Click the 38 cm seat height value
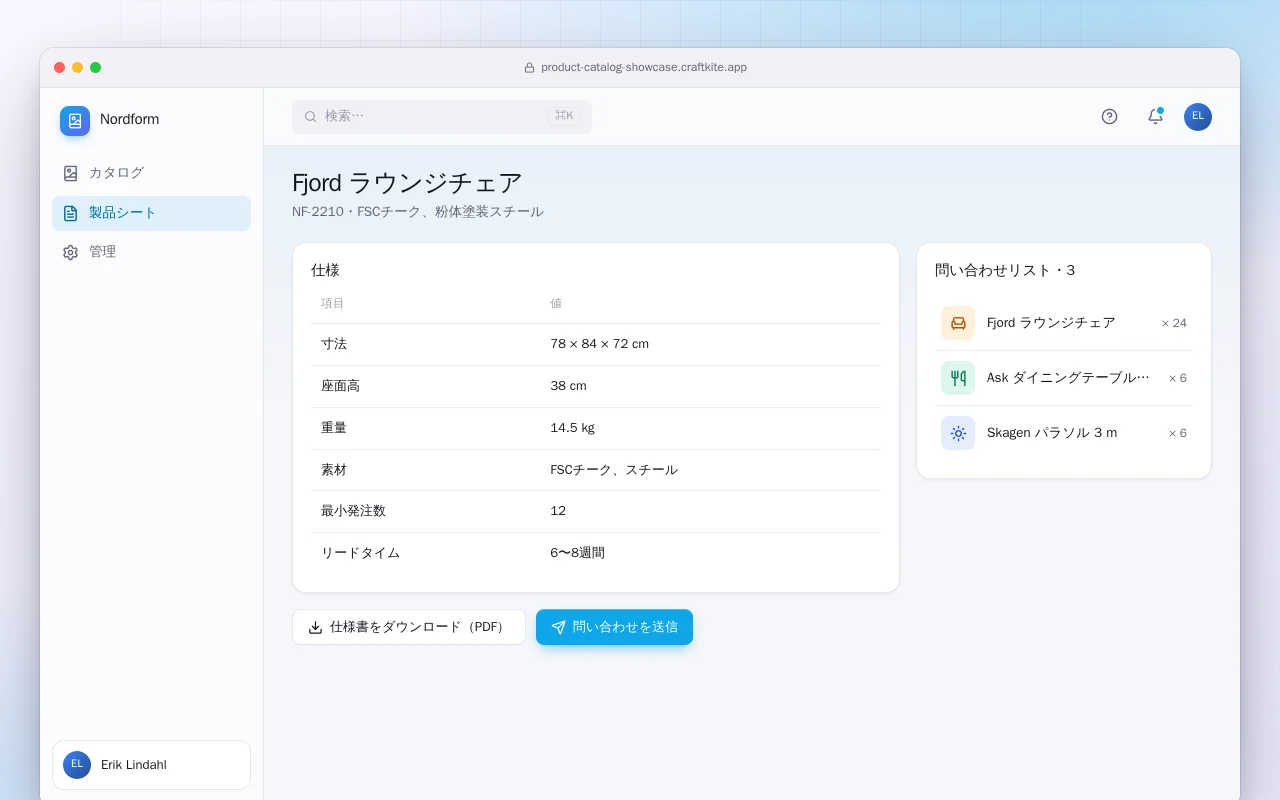1280x800 pixels. point(568,386)
